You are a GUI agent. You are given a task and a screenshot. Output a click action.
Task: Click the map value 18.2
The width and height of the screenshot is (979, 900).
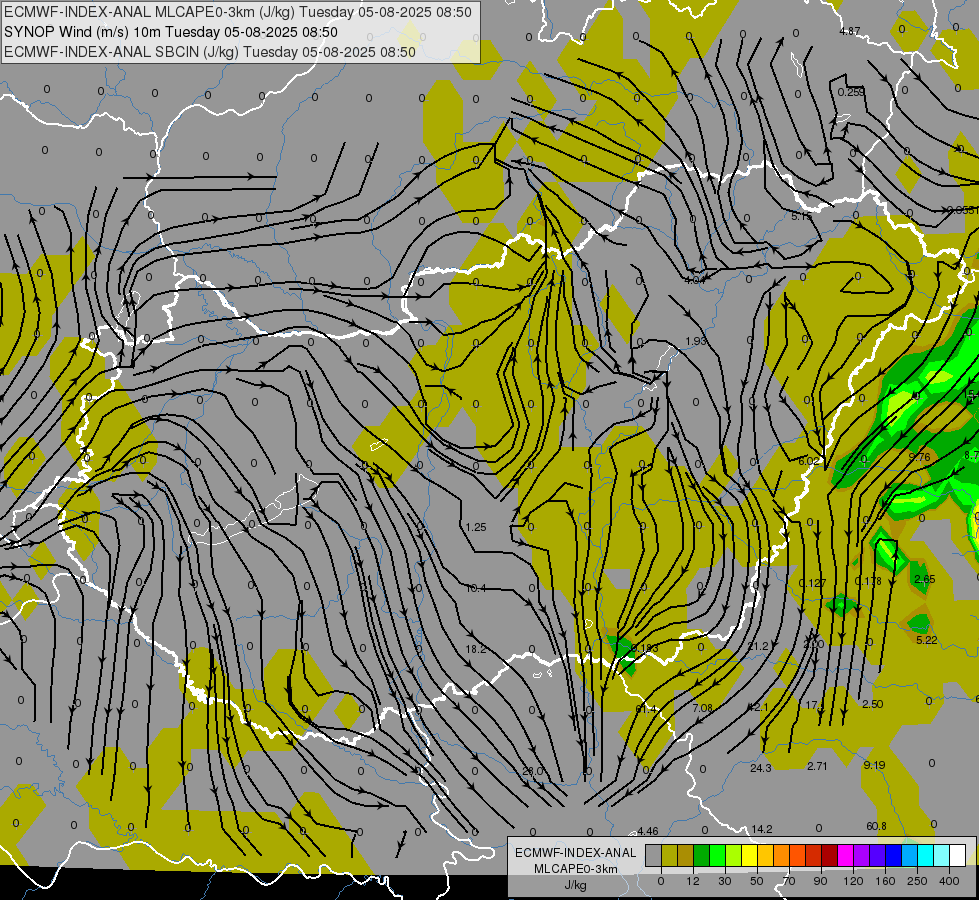coord(476,649)
